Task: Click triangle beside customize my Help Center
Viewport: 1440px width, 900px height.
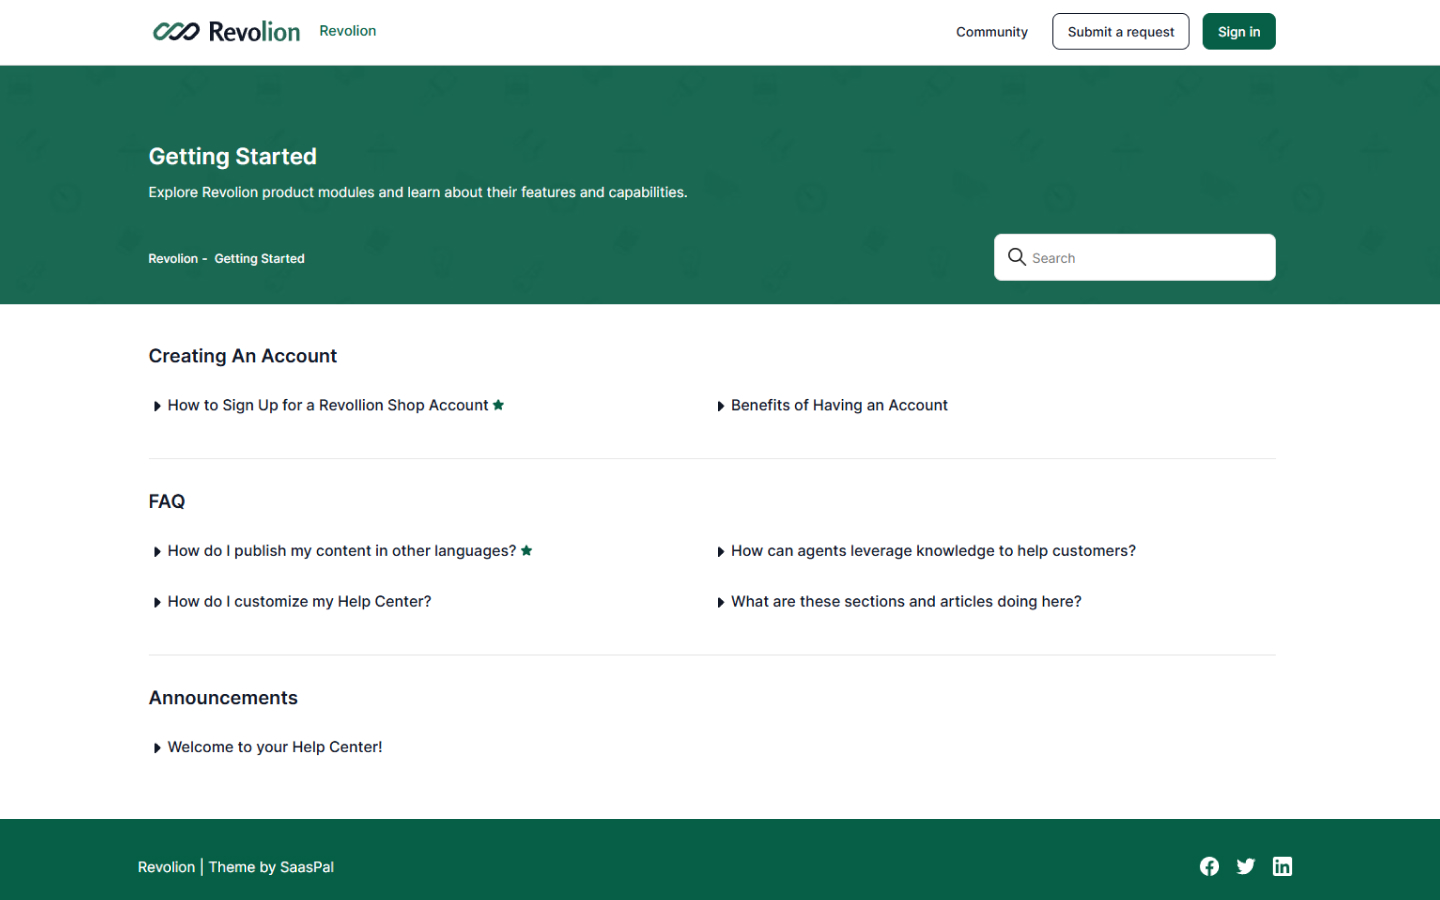Action: tap(157, 603)
